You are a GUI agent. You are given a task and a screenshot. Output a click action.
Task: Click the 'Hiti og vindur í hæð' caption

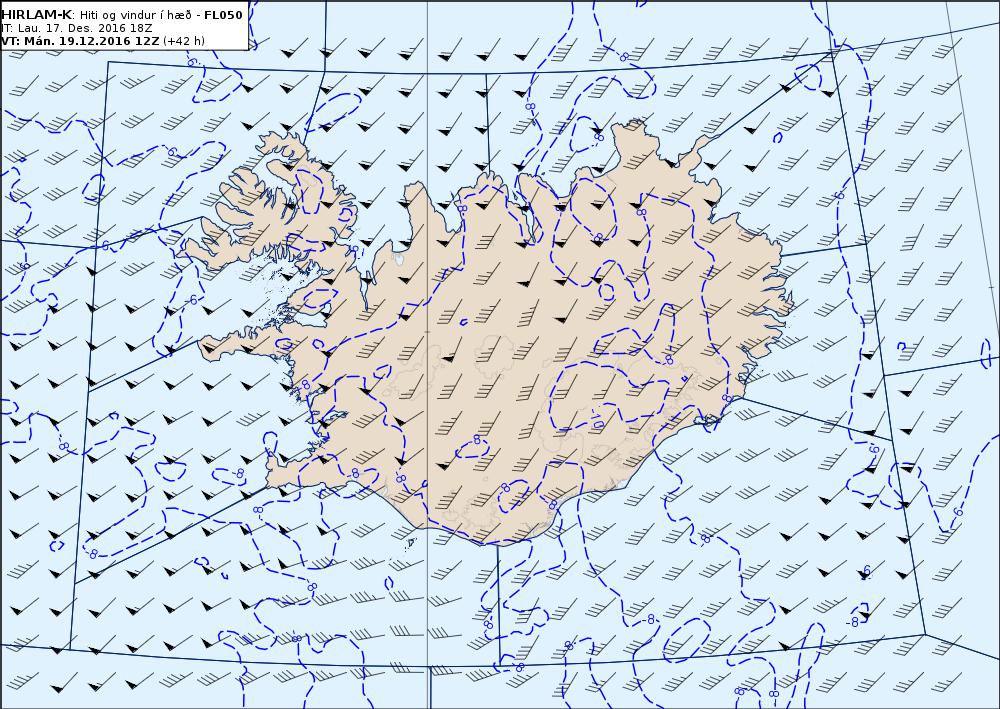tap(135, 15)
